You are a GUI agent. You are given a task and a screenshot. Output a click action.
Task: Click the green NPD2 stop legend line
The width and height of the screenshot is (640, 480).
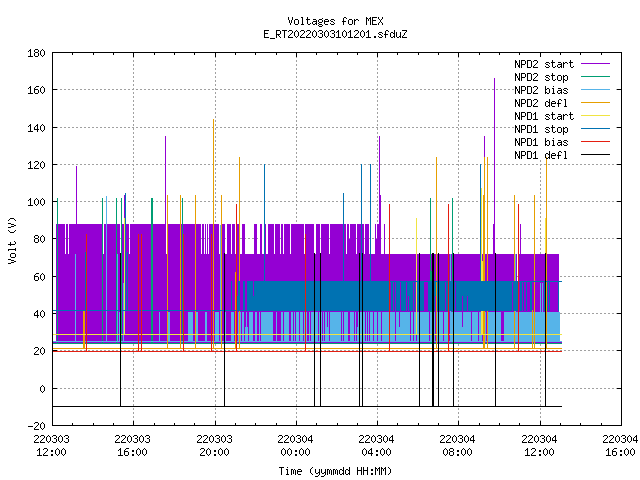tap(595, 77)
